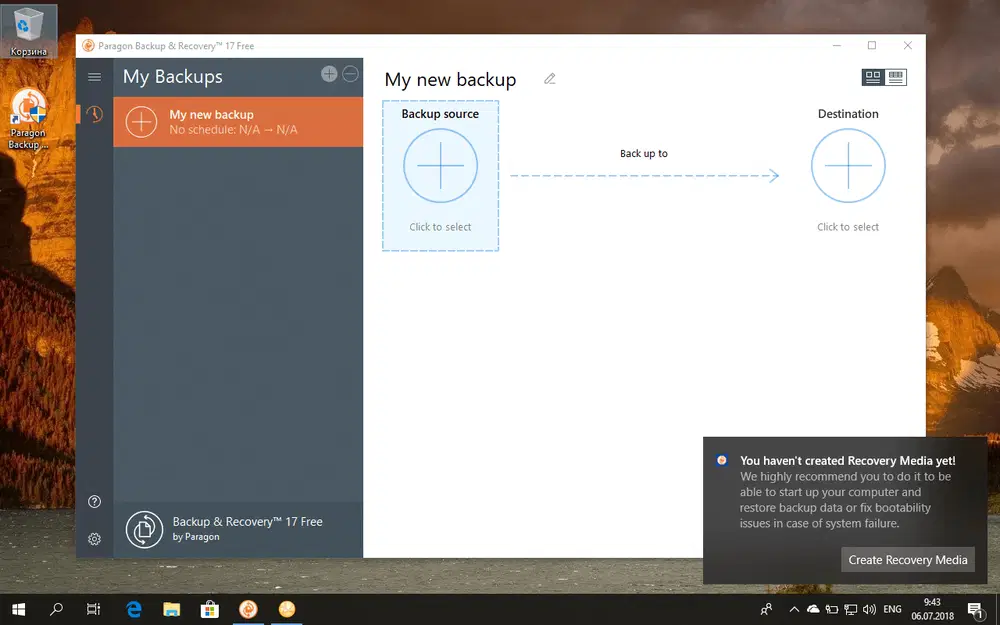Click 'Click to select' under Destination
The image size is (1000, 625).
click(x=848, y=227)
